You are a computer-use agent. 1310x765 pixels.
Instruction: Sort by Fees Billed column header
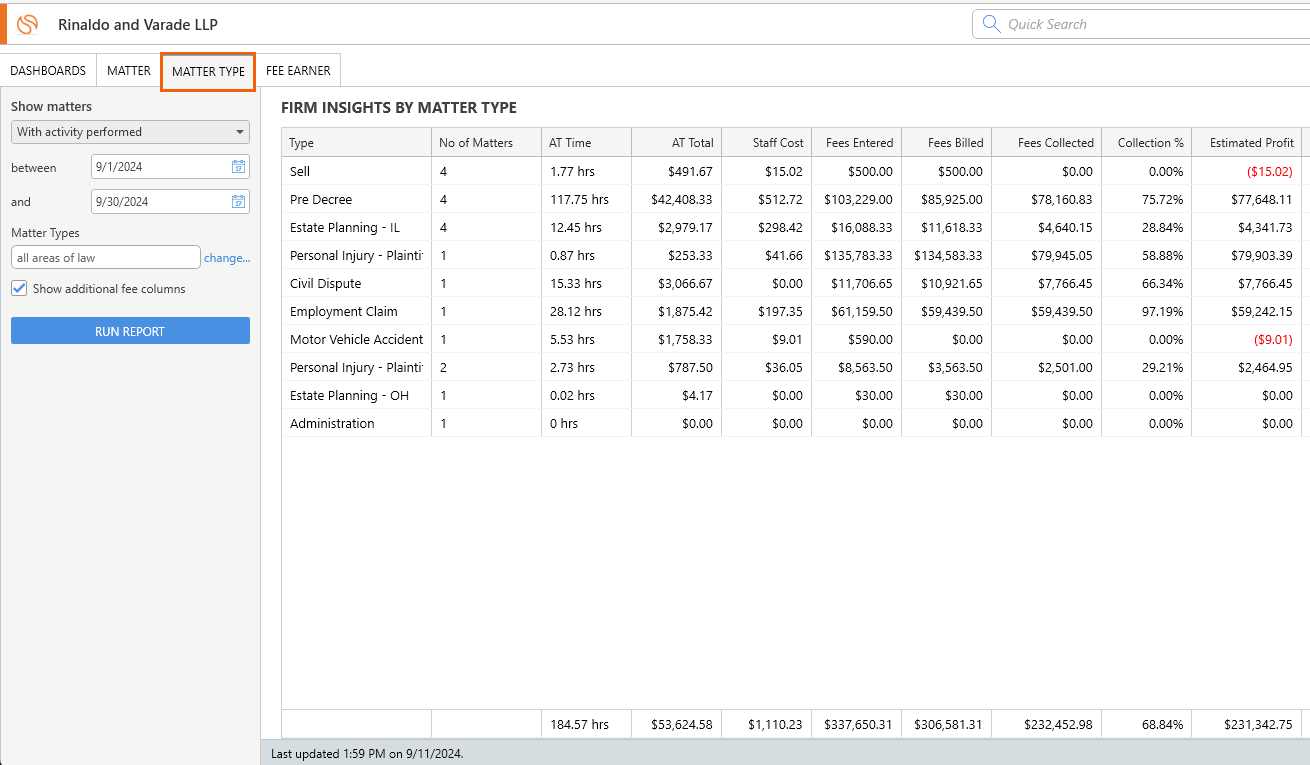946,143
